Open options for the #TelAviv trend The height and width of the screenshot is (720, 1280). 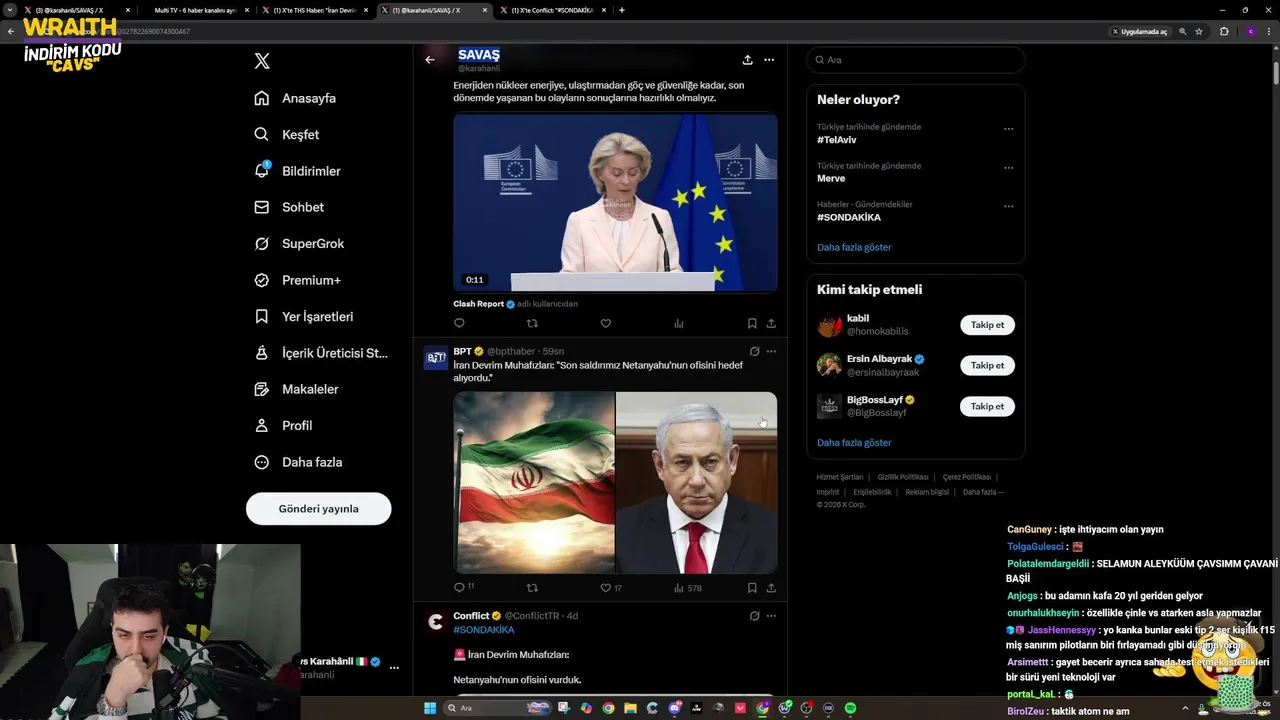tap(1008, 128)
